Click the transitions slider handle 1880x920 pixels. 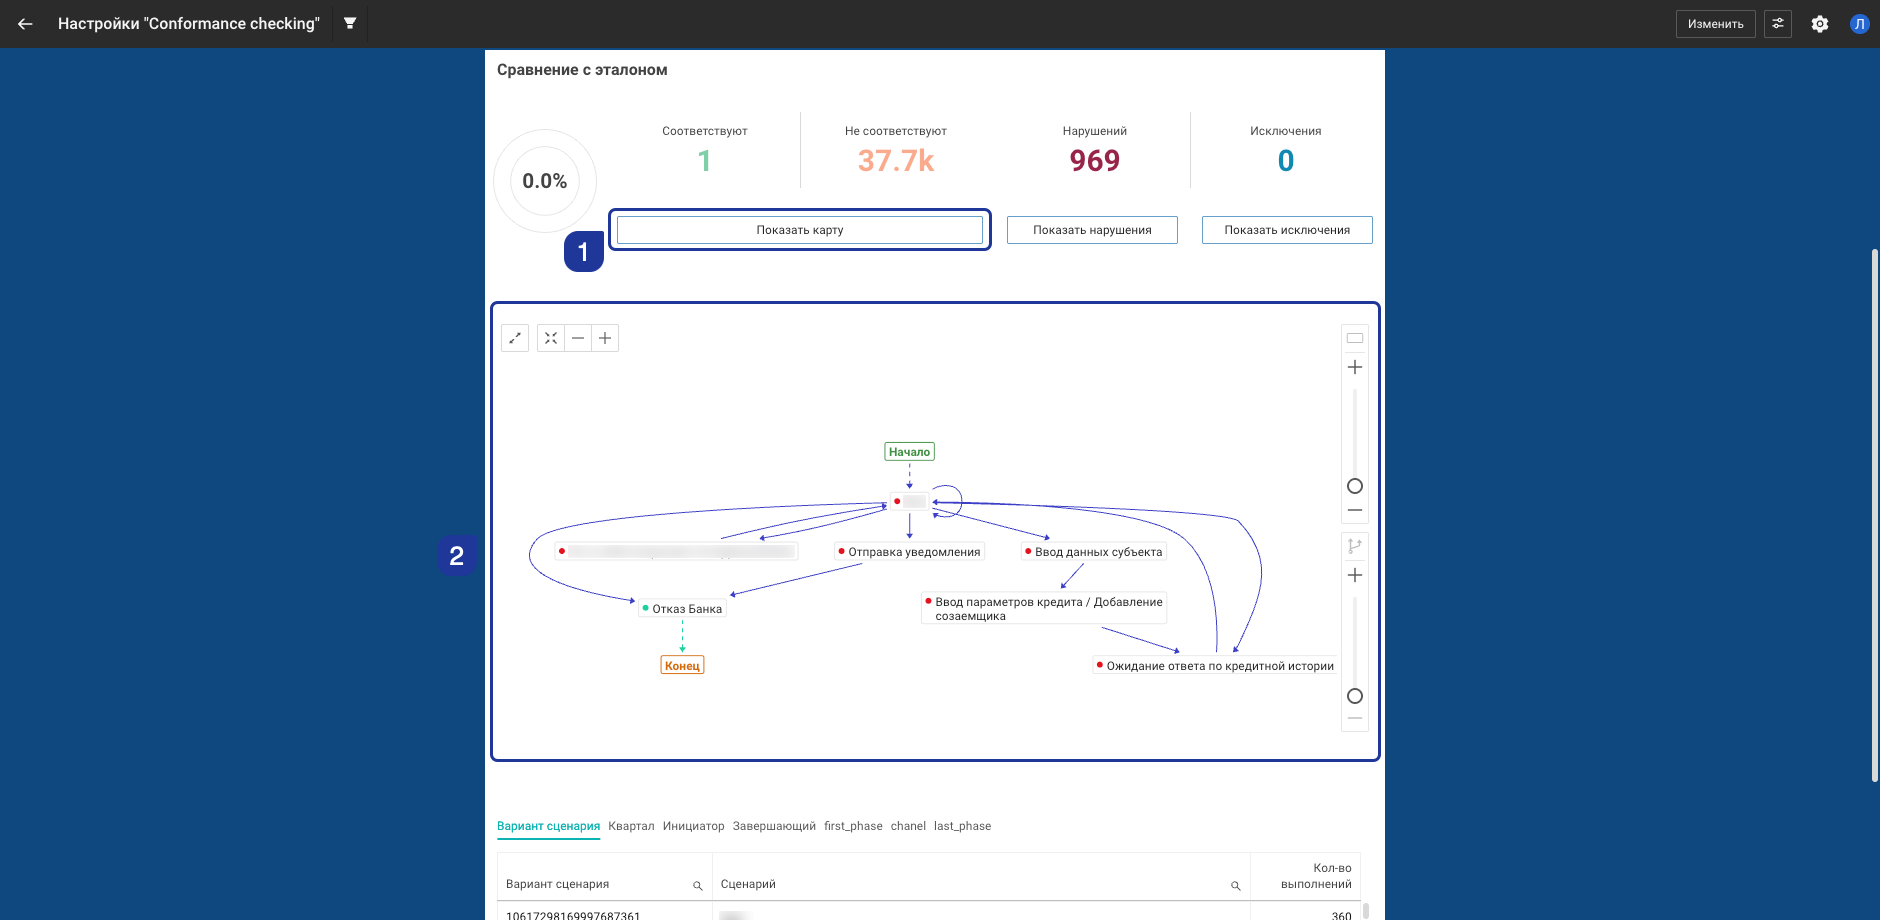click(1355, 696)
